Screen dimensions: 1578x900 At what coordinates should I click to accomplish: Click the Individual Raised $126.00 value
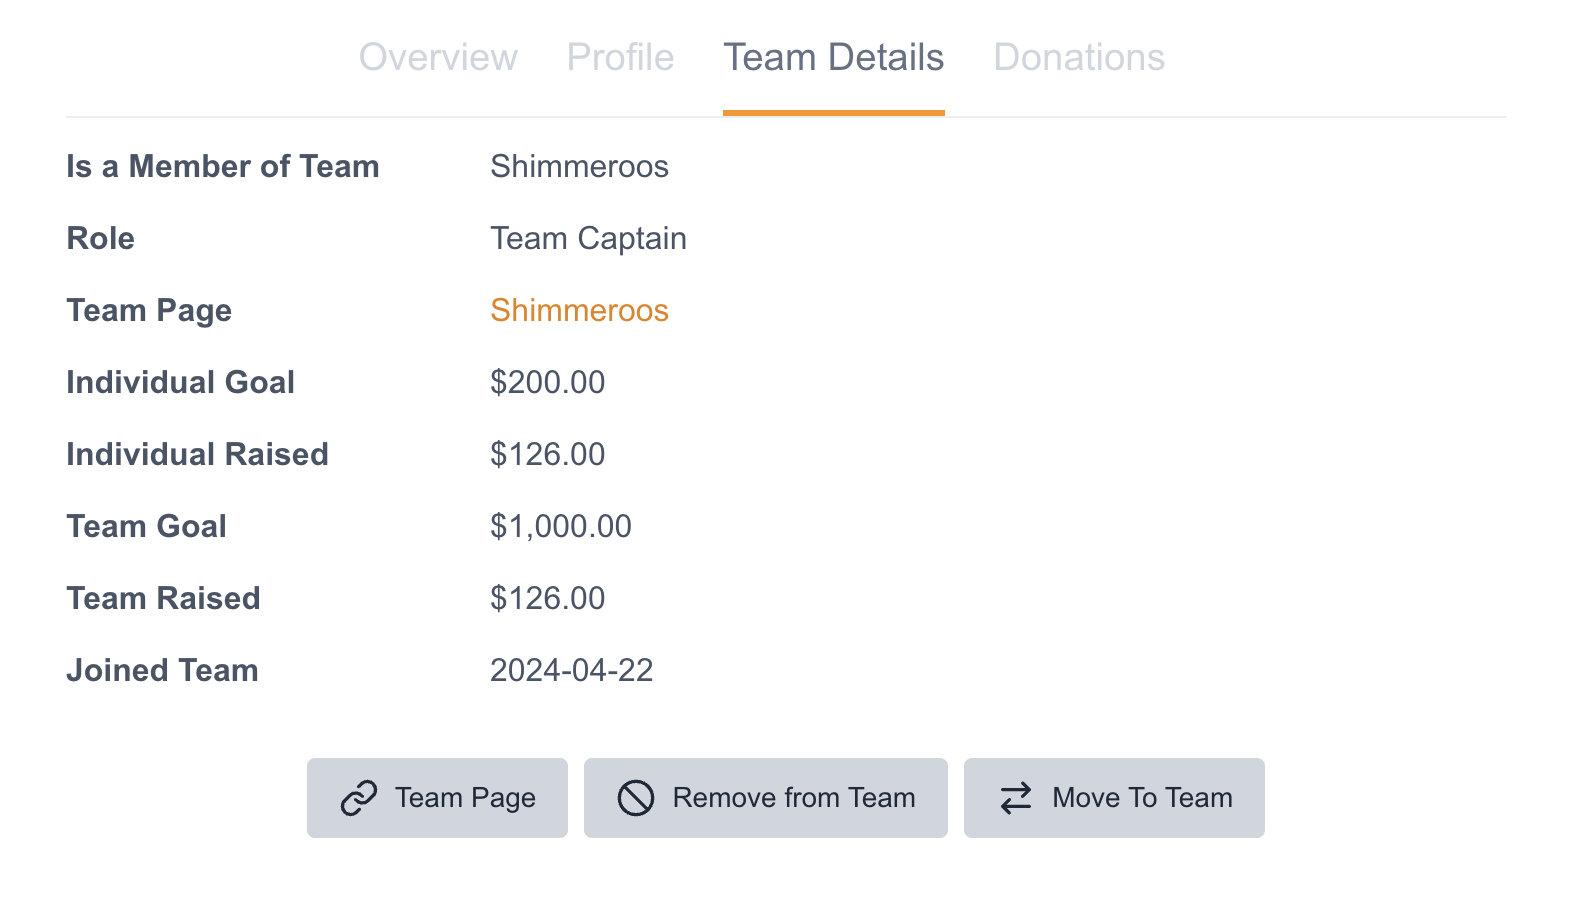point(547,455)
